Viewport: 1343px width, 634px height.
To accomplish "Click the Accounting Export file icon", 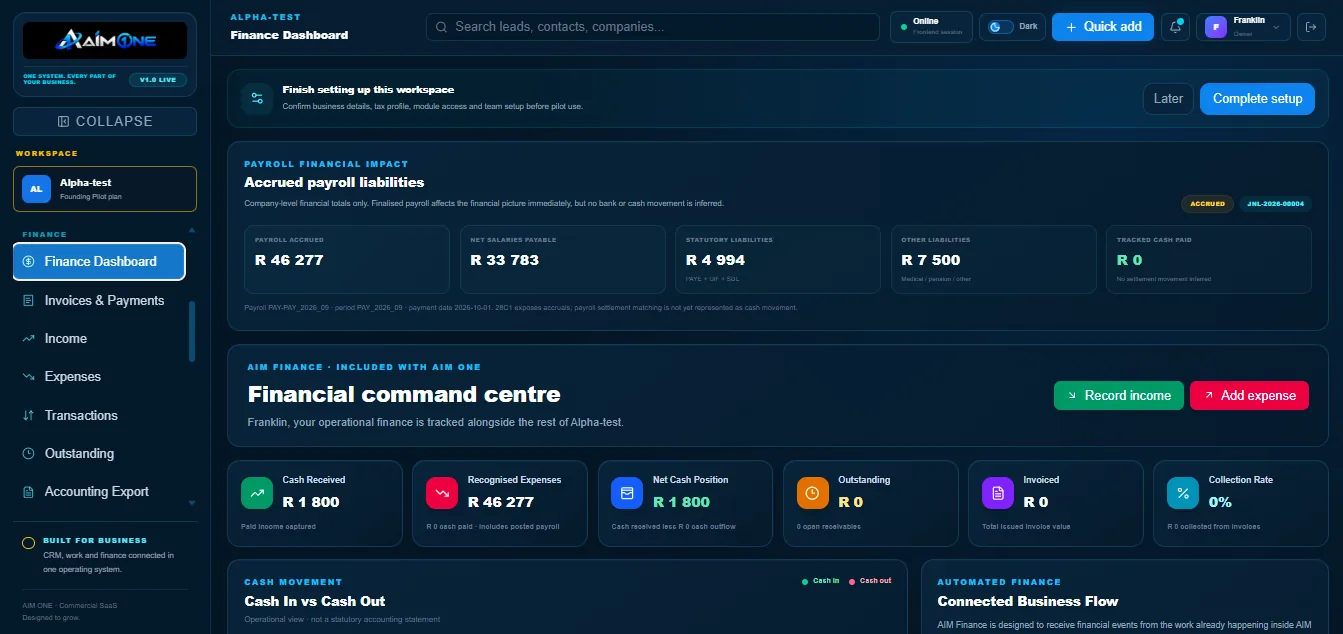I will (28, 491).
